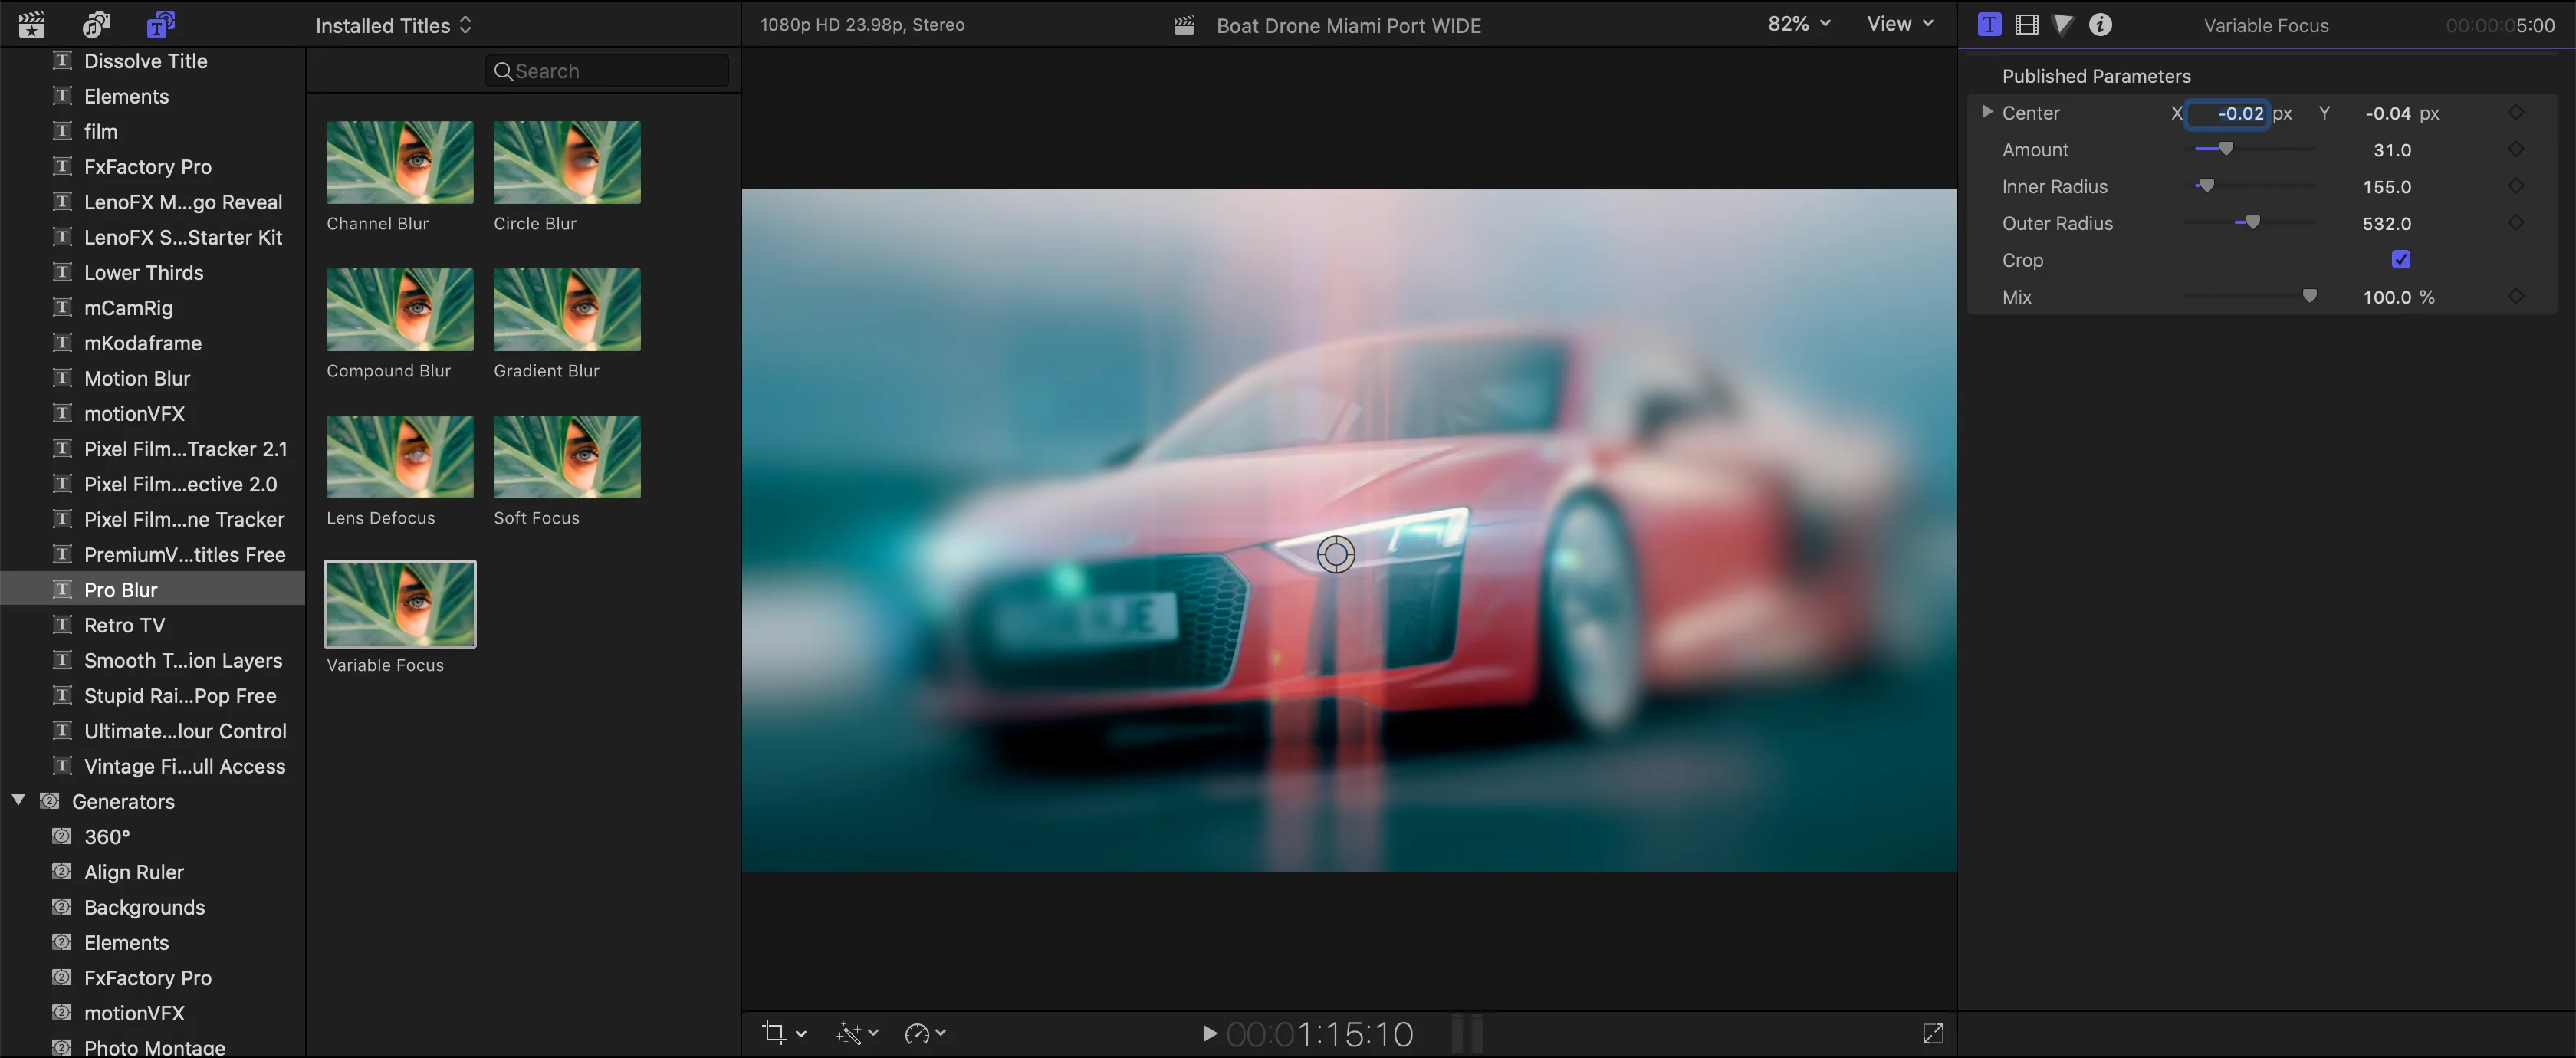Click the play button in viewer
Viewport: 2576px width, 1058px height.
tap(1209, 1033)
